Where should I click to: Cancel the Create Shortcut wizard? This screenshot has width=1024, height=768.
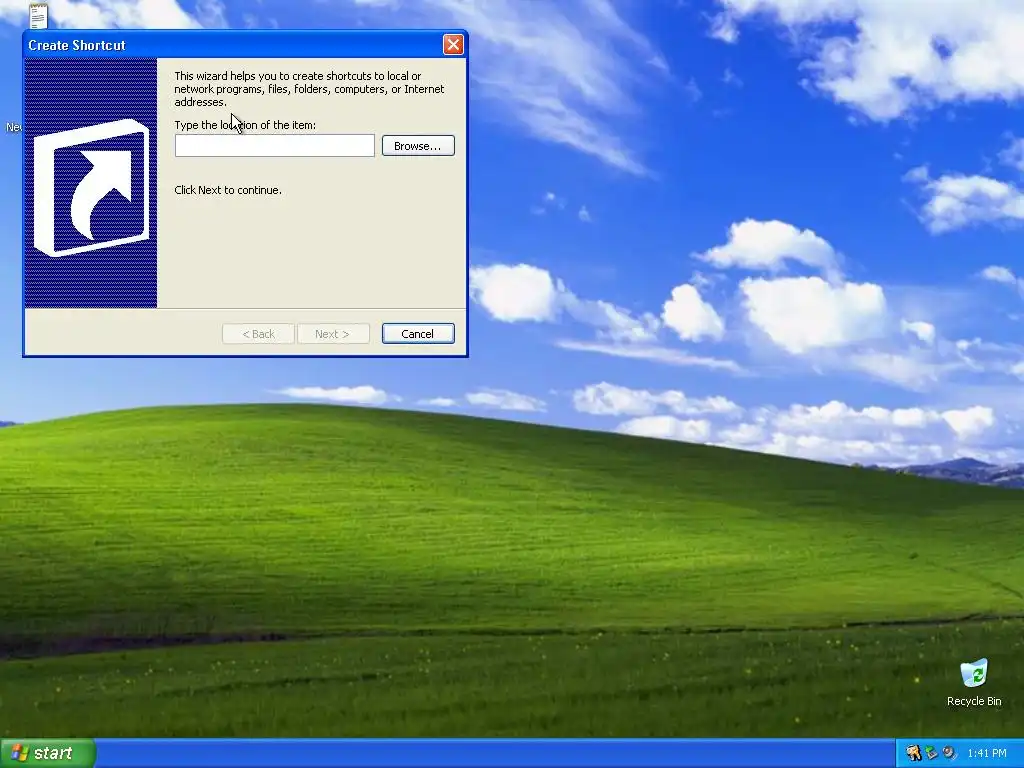[x=418, y=334]
